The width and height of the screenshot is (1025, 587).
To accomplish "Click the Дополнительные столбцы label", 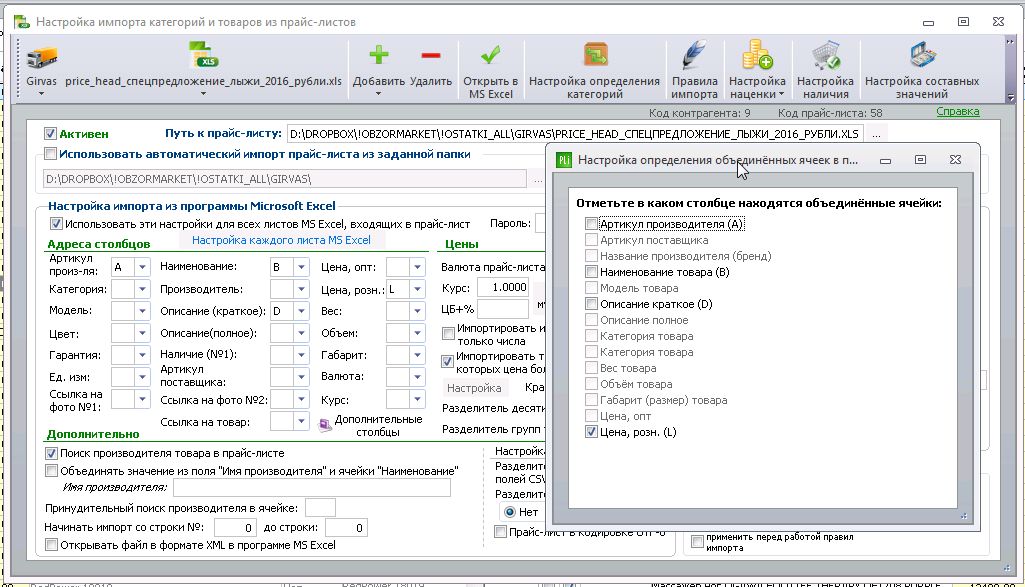I will click(x=378, y=426).
